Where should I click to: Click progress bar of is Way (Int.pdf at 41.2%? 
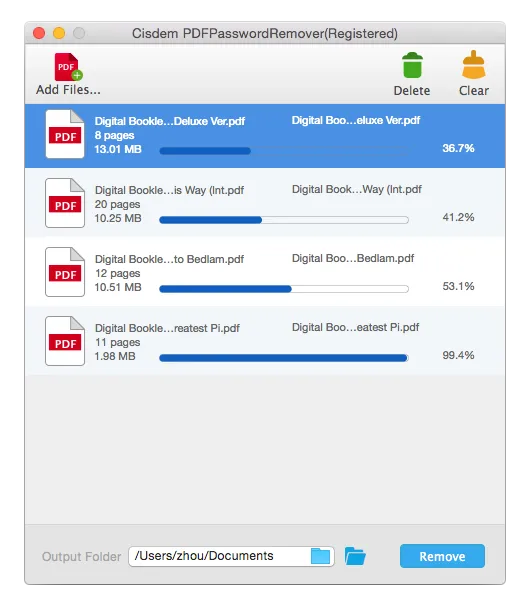pyautogui.click(x=284, y=220)
